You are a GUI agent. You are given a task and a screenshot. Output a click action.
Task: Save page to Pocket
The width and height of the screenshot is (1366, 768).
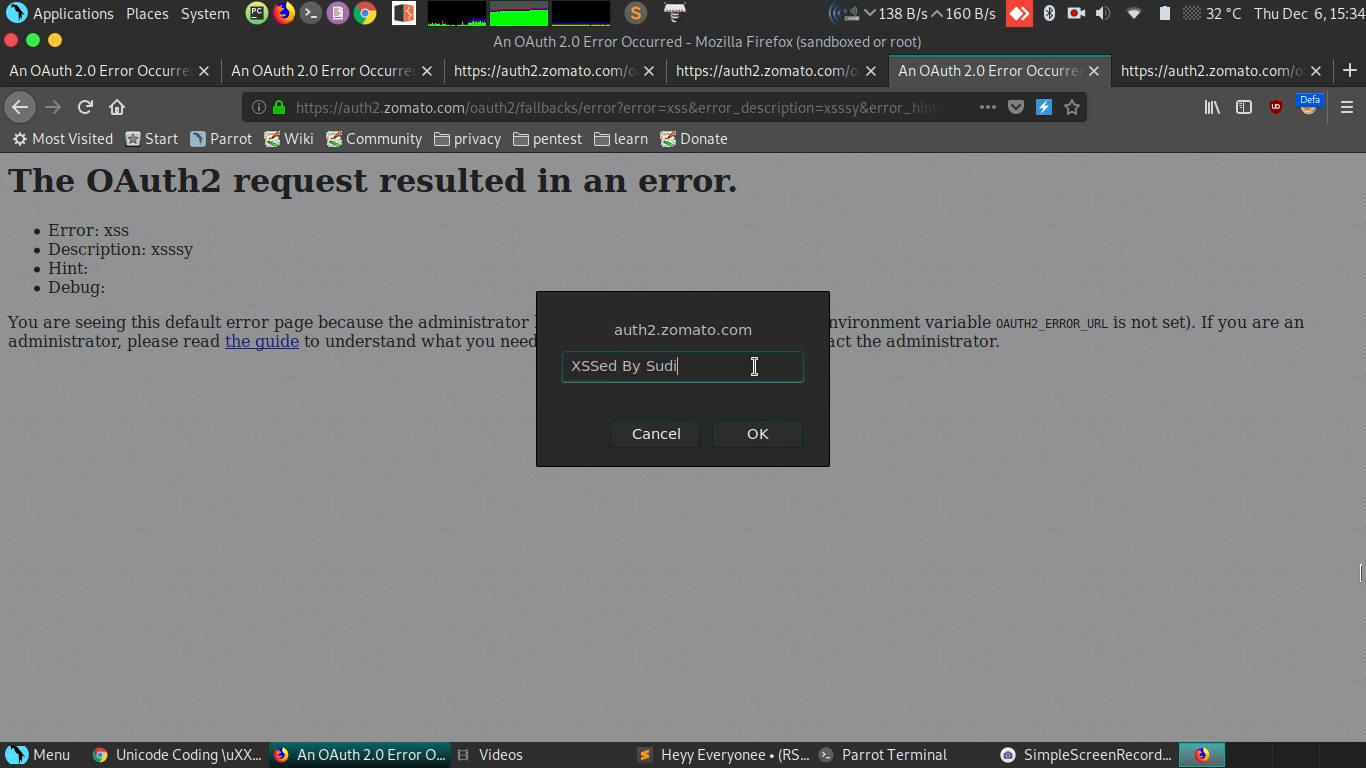[x=1016, y=107]
